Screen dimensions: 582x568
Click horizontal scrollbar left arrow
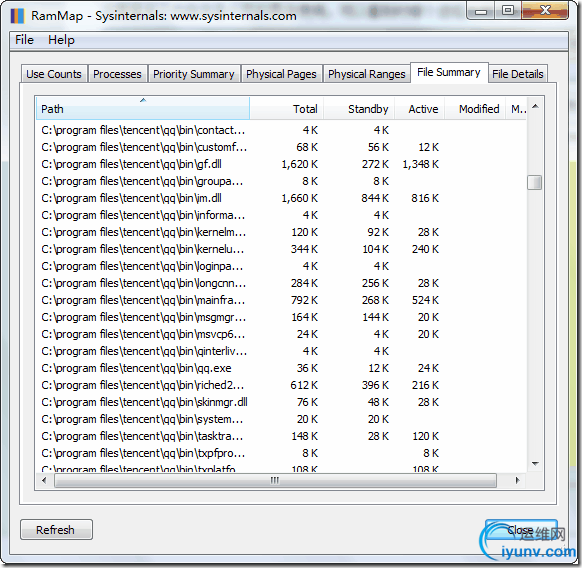click(45, 480)
